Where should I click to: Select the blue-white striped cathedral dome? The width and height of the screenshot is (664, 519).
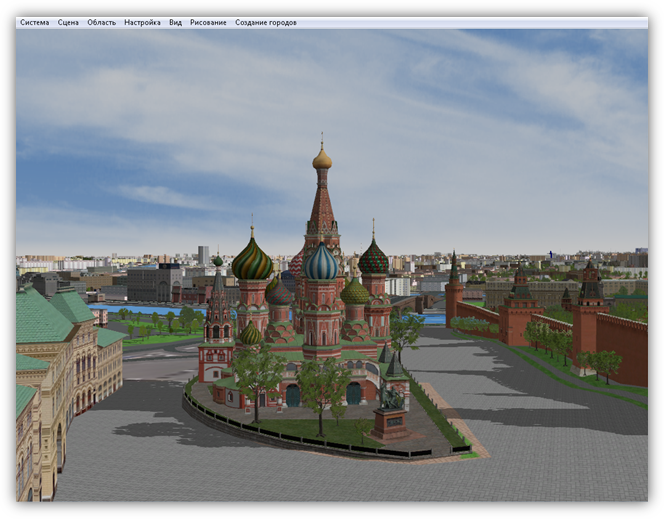pyautogui.click(x=321, y=263)
